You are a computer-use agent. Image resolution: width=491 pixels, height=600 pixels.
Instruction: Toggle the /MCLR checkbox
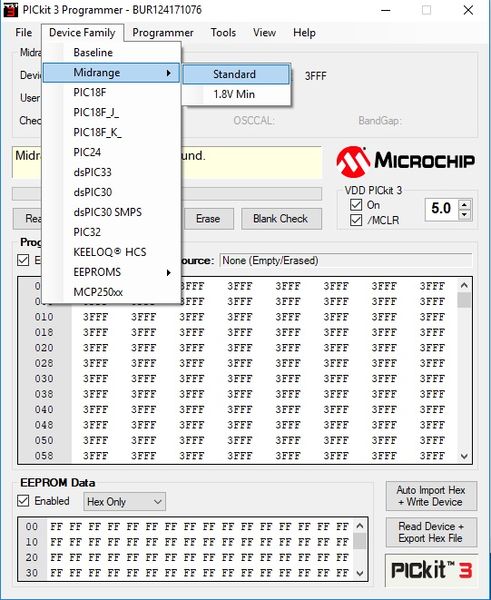pyautogui.click(x=356, y=220)
